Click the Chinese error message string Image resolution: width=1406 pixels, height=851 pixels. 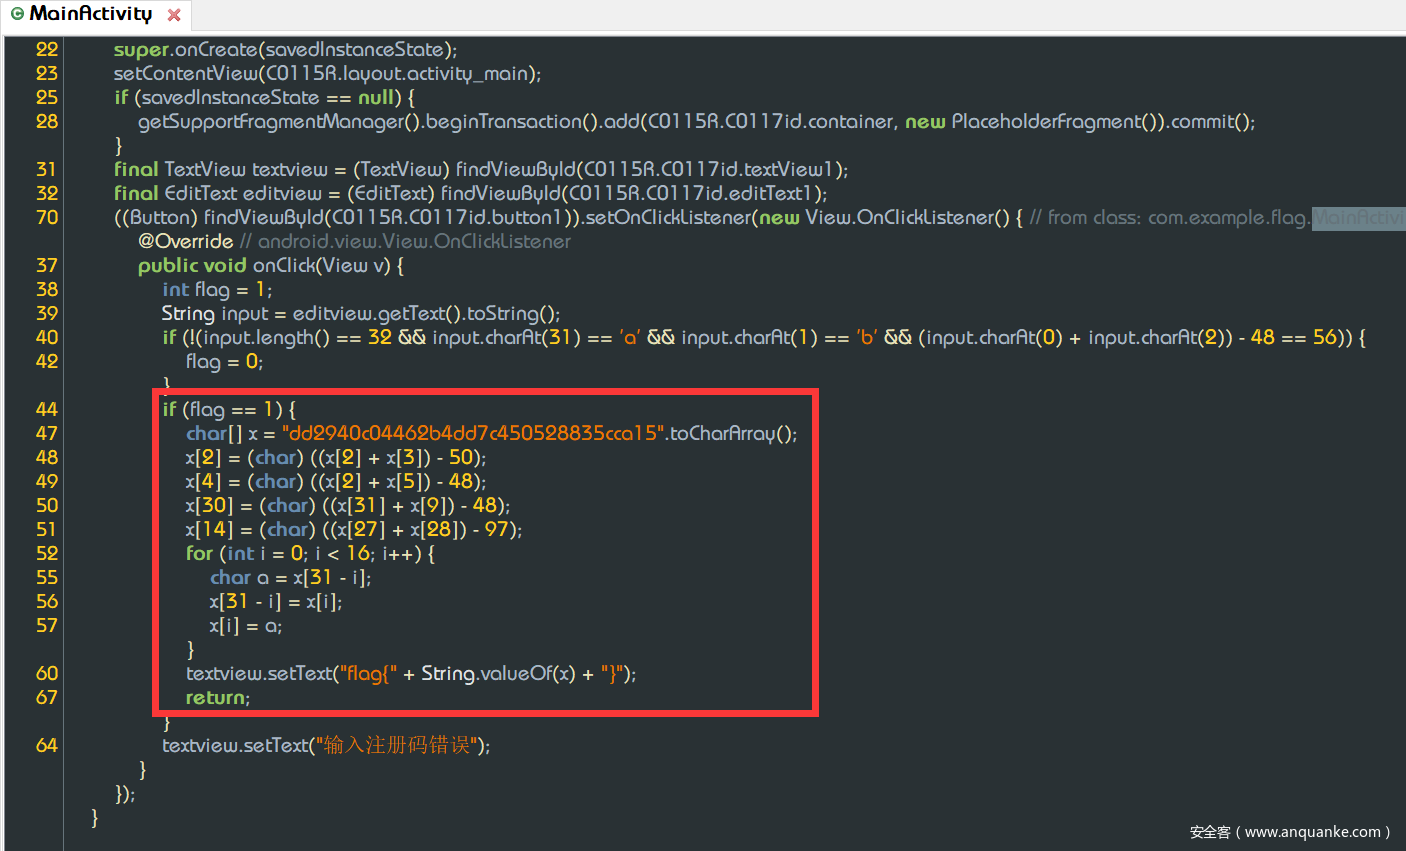tap(397, 745)
